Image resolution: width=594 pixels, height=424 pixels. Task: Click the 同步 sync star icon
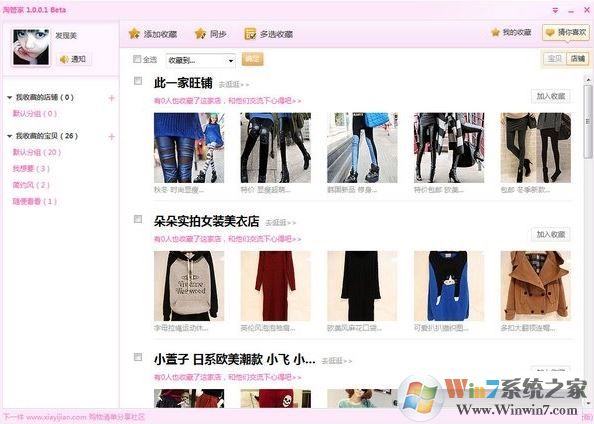200,33
